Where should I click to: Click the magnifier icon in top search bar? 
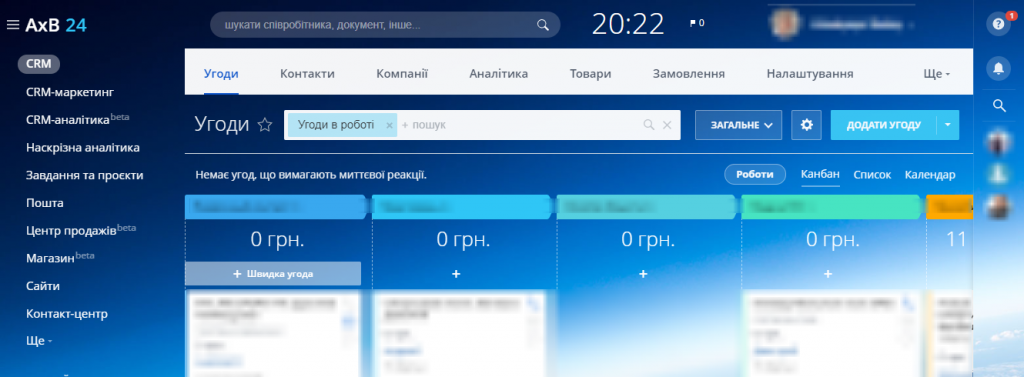coord(543,25)
